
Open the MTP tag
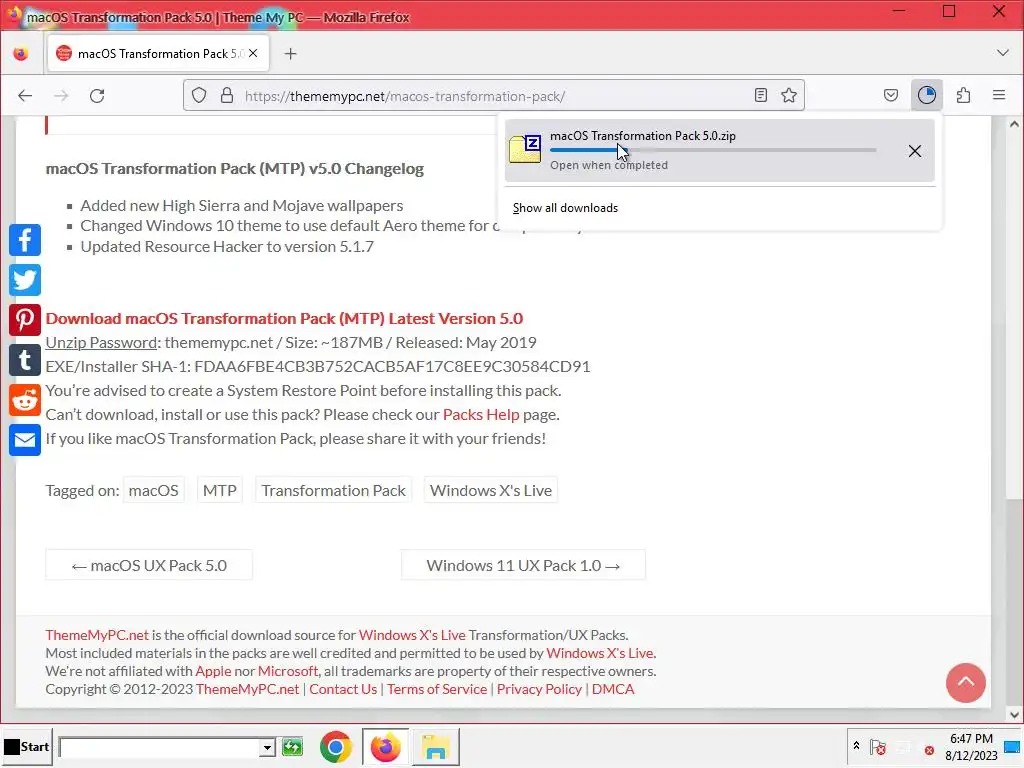pyautogui.click(x=219, y=490)
